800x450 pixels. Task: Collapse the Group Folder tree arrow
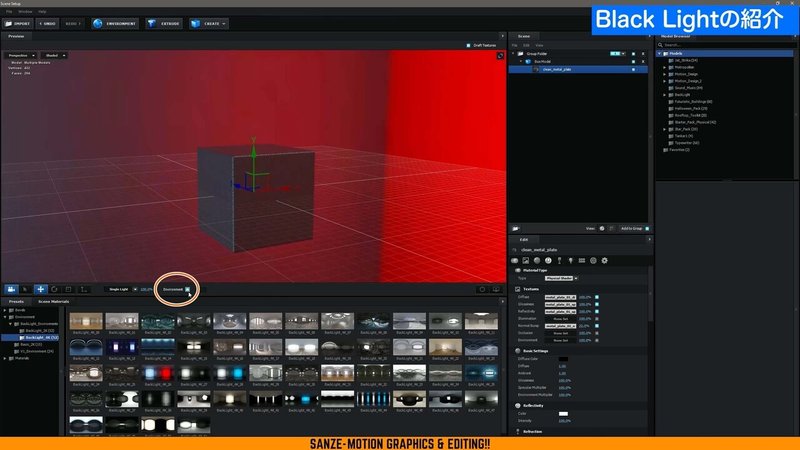(514, 54)
